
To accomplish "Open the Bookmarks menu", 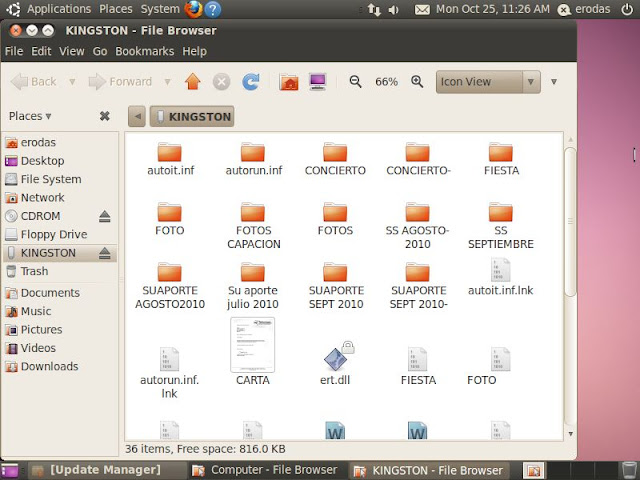I will click(x=144, y=51).
